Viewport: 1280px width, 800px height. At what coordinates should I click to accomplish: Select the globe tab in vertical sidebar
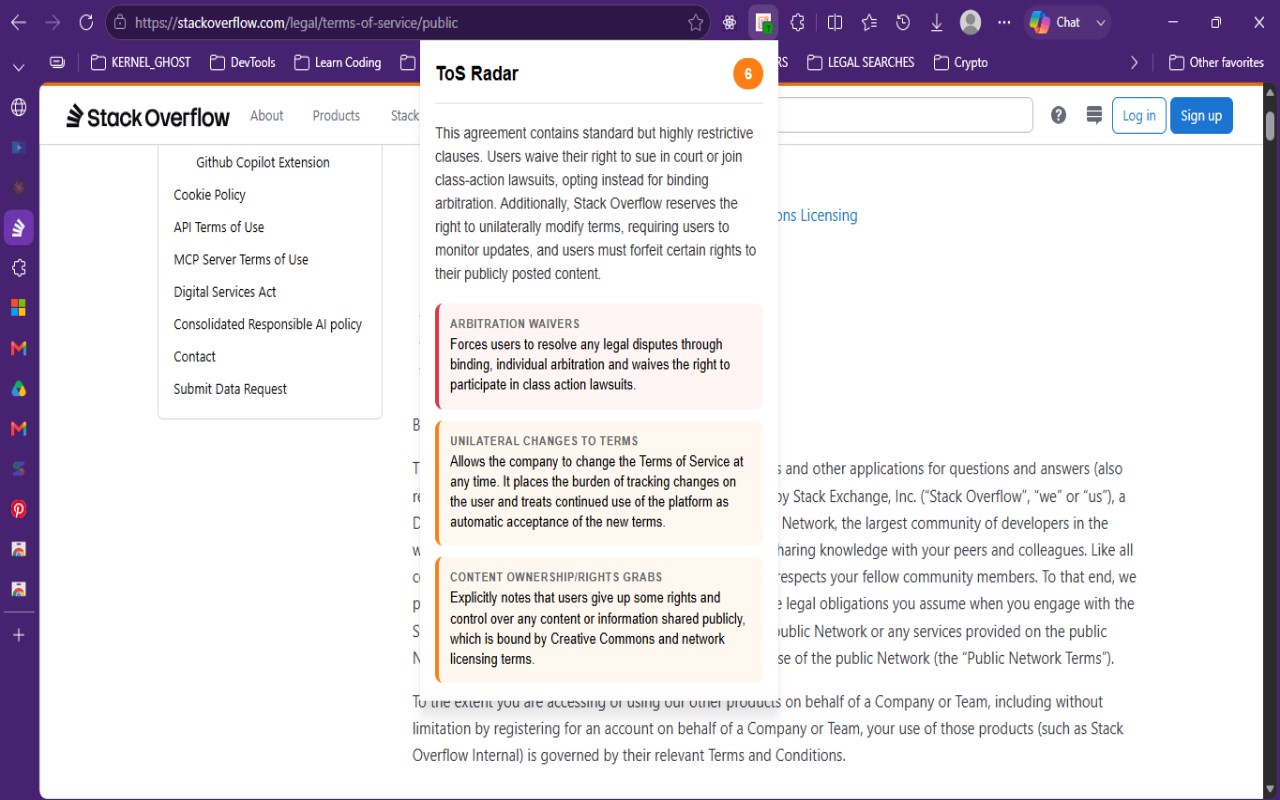pos(18,107)
